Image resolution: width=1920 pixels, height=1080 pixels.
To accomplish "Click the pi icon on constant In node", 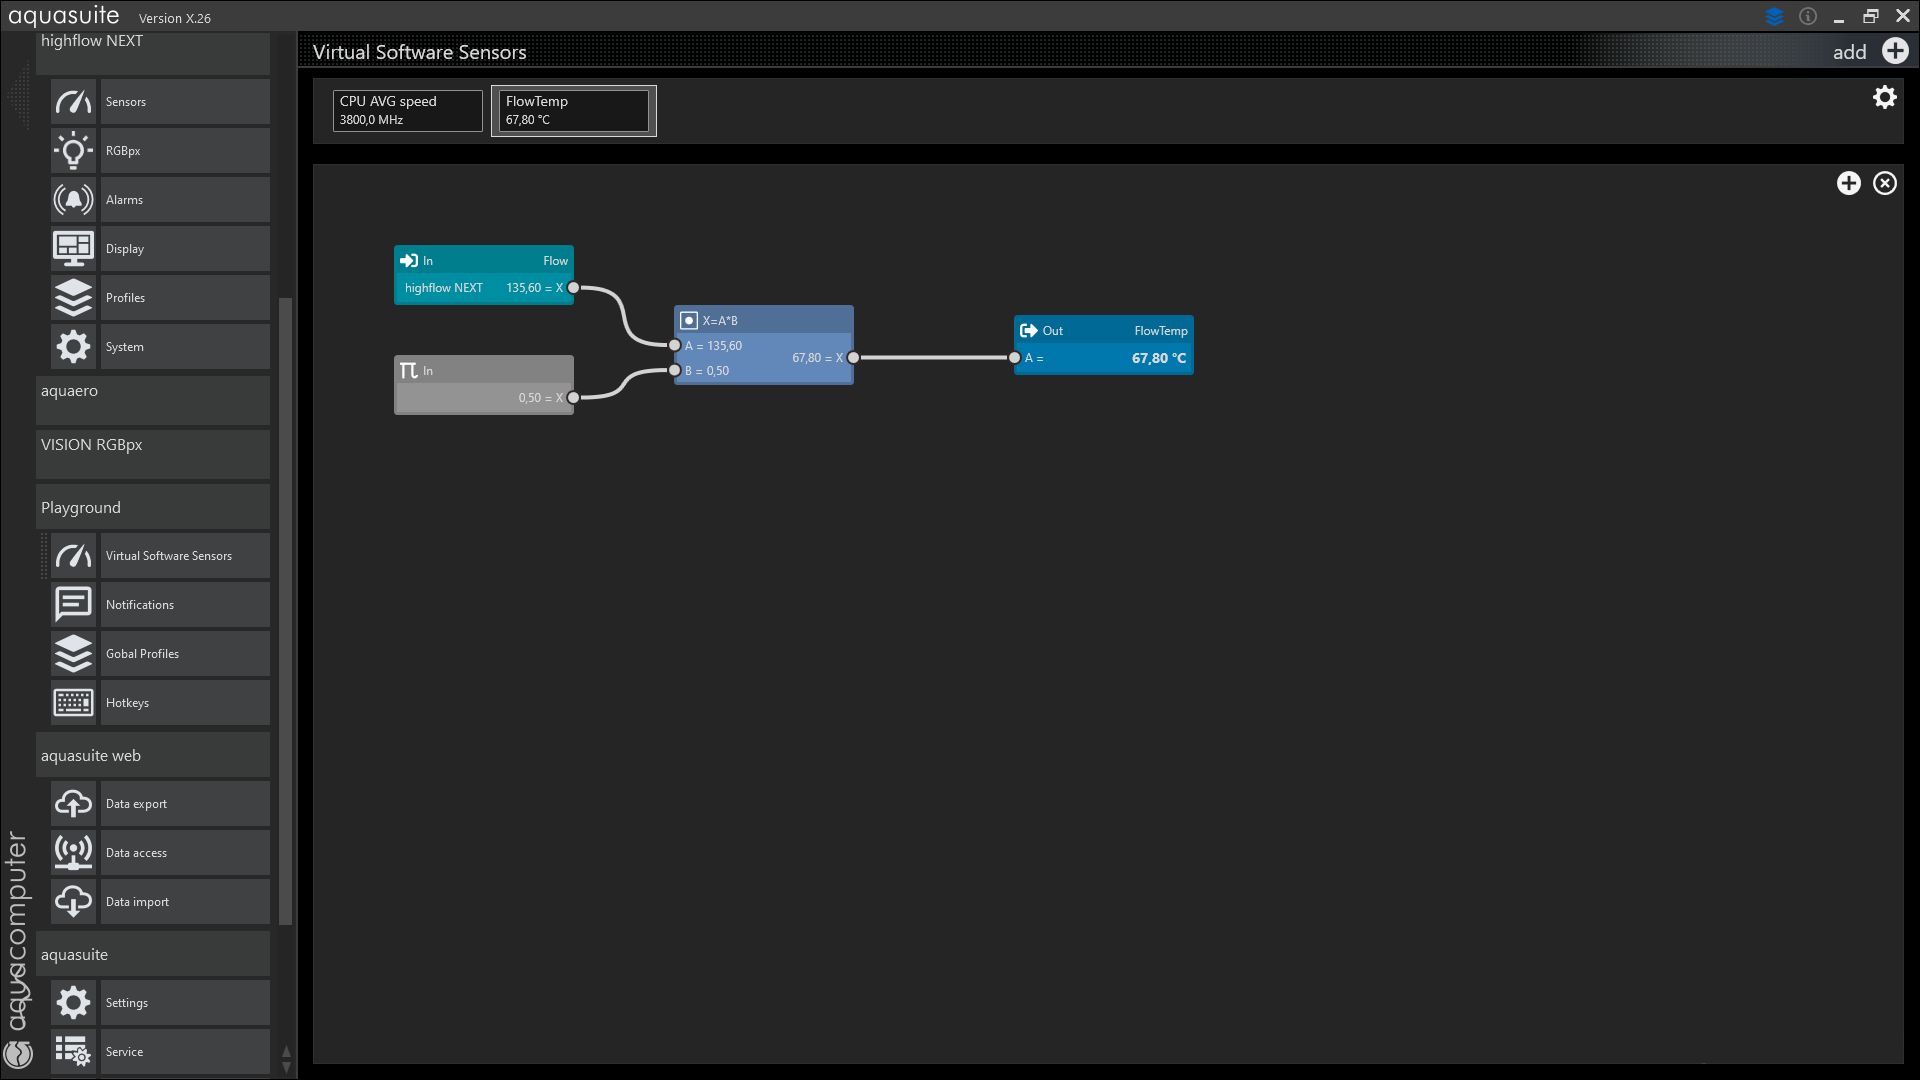I will (409, 371).
